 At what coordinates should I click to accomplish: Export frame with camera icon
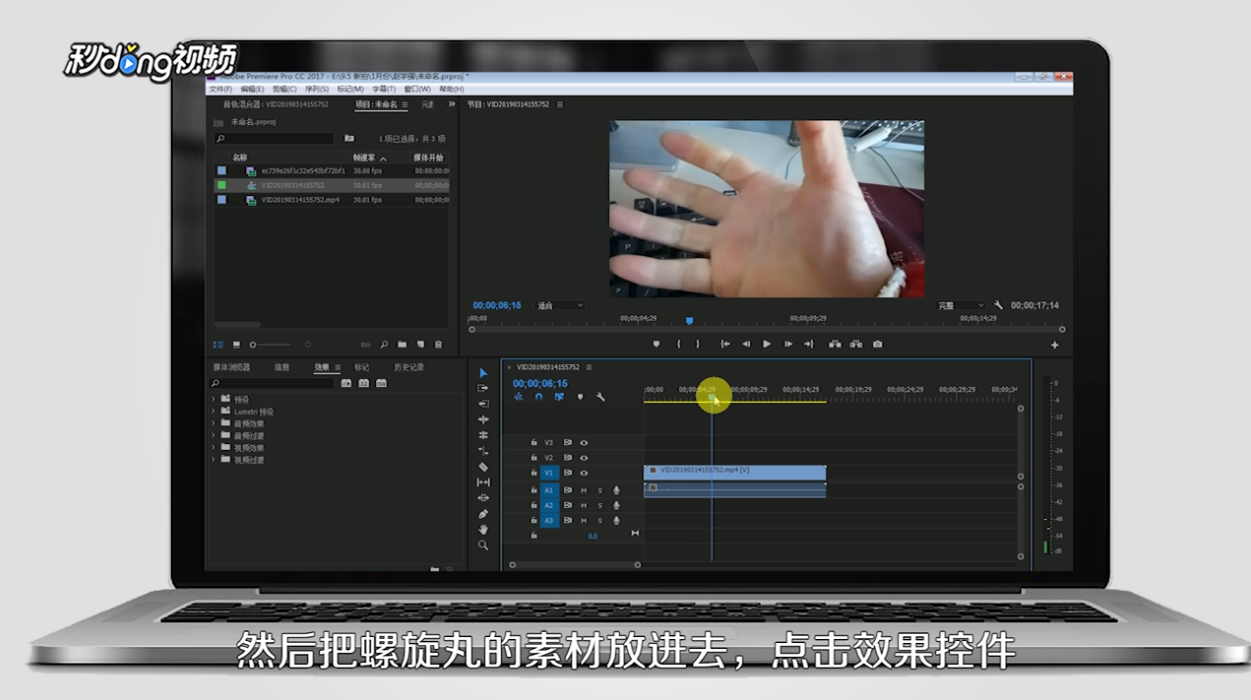pos(877,344)
